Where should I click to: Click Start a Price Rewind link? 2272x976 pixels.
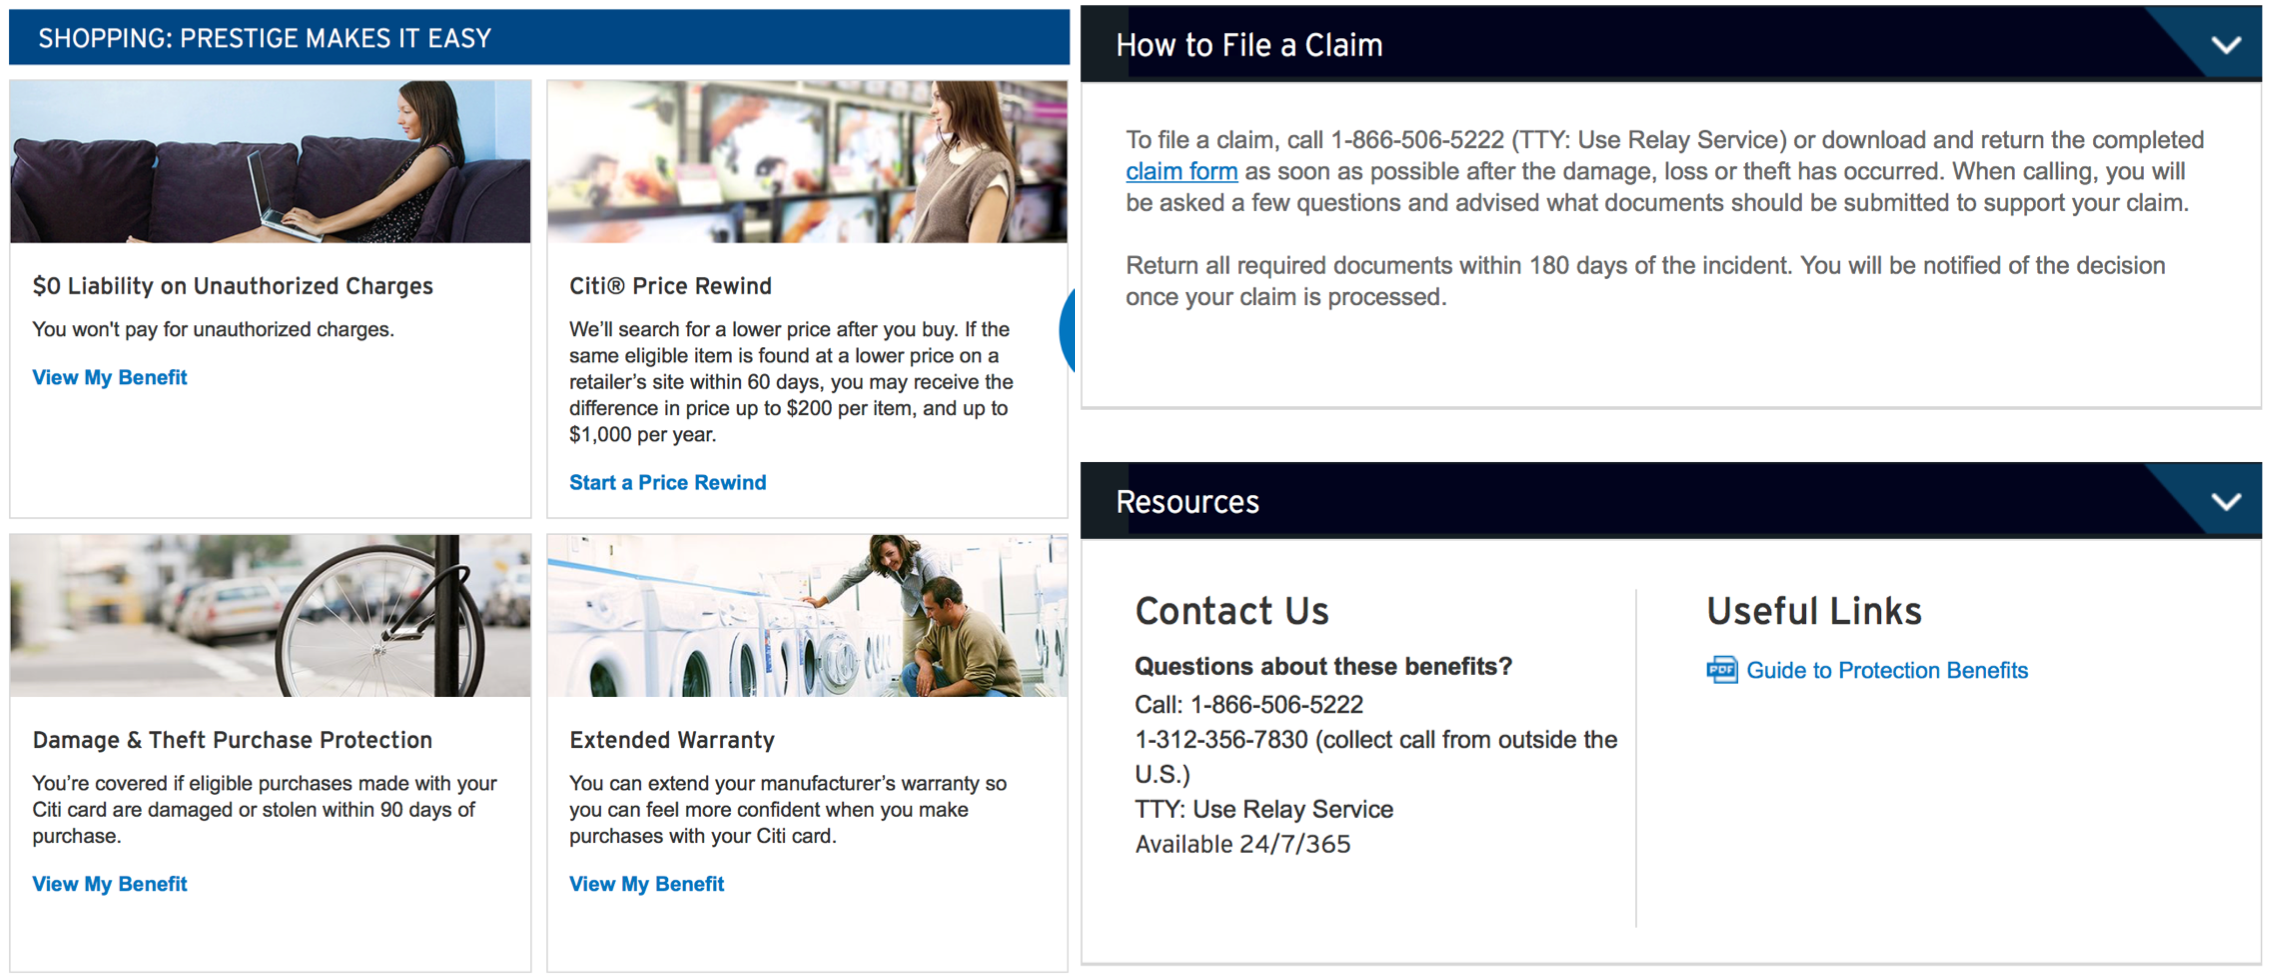(x=668, y=482)
